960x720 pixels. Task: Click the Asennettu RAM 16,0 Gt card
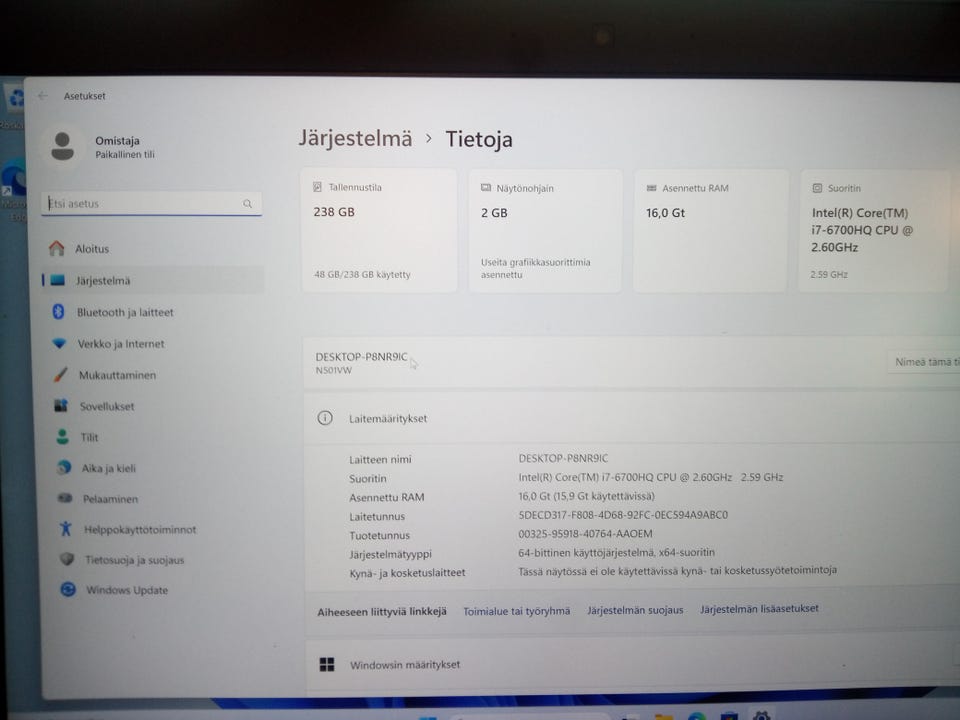point(710,231)
